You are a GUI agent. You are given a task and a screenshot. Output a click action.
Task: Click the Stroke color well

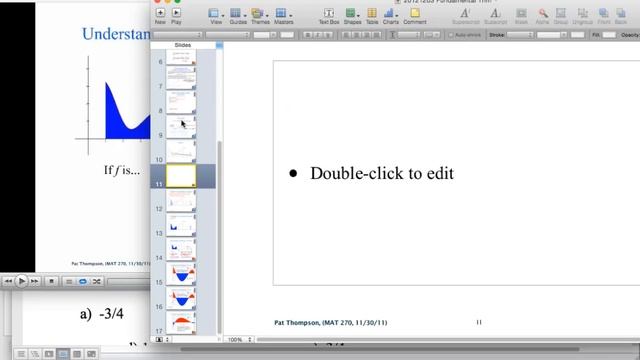[x=577, y=35]
